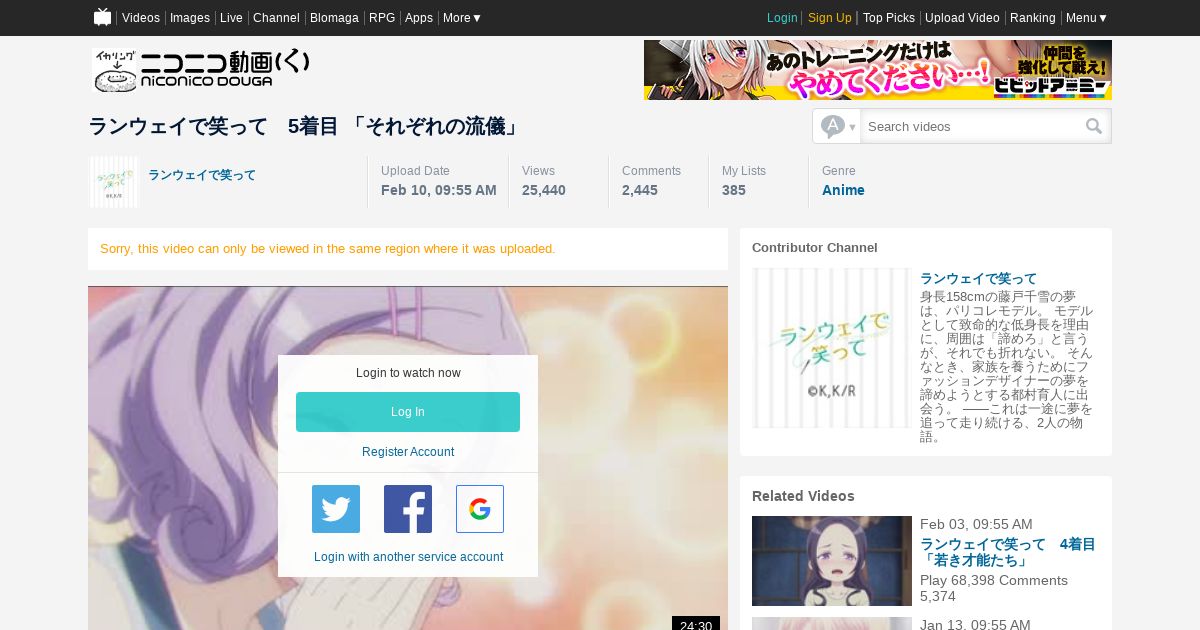Log in with Twitter icon

click(336, 509)
